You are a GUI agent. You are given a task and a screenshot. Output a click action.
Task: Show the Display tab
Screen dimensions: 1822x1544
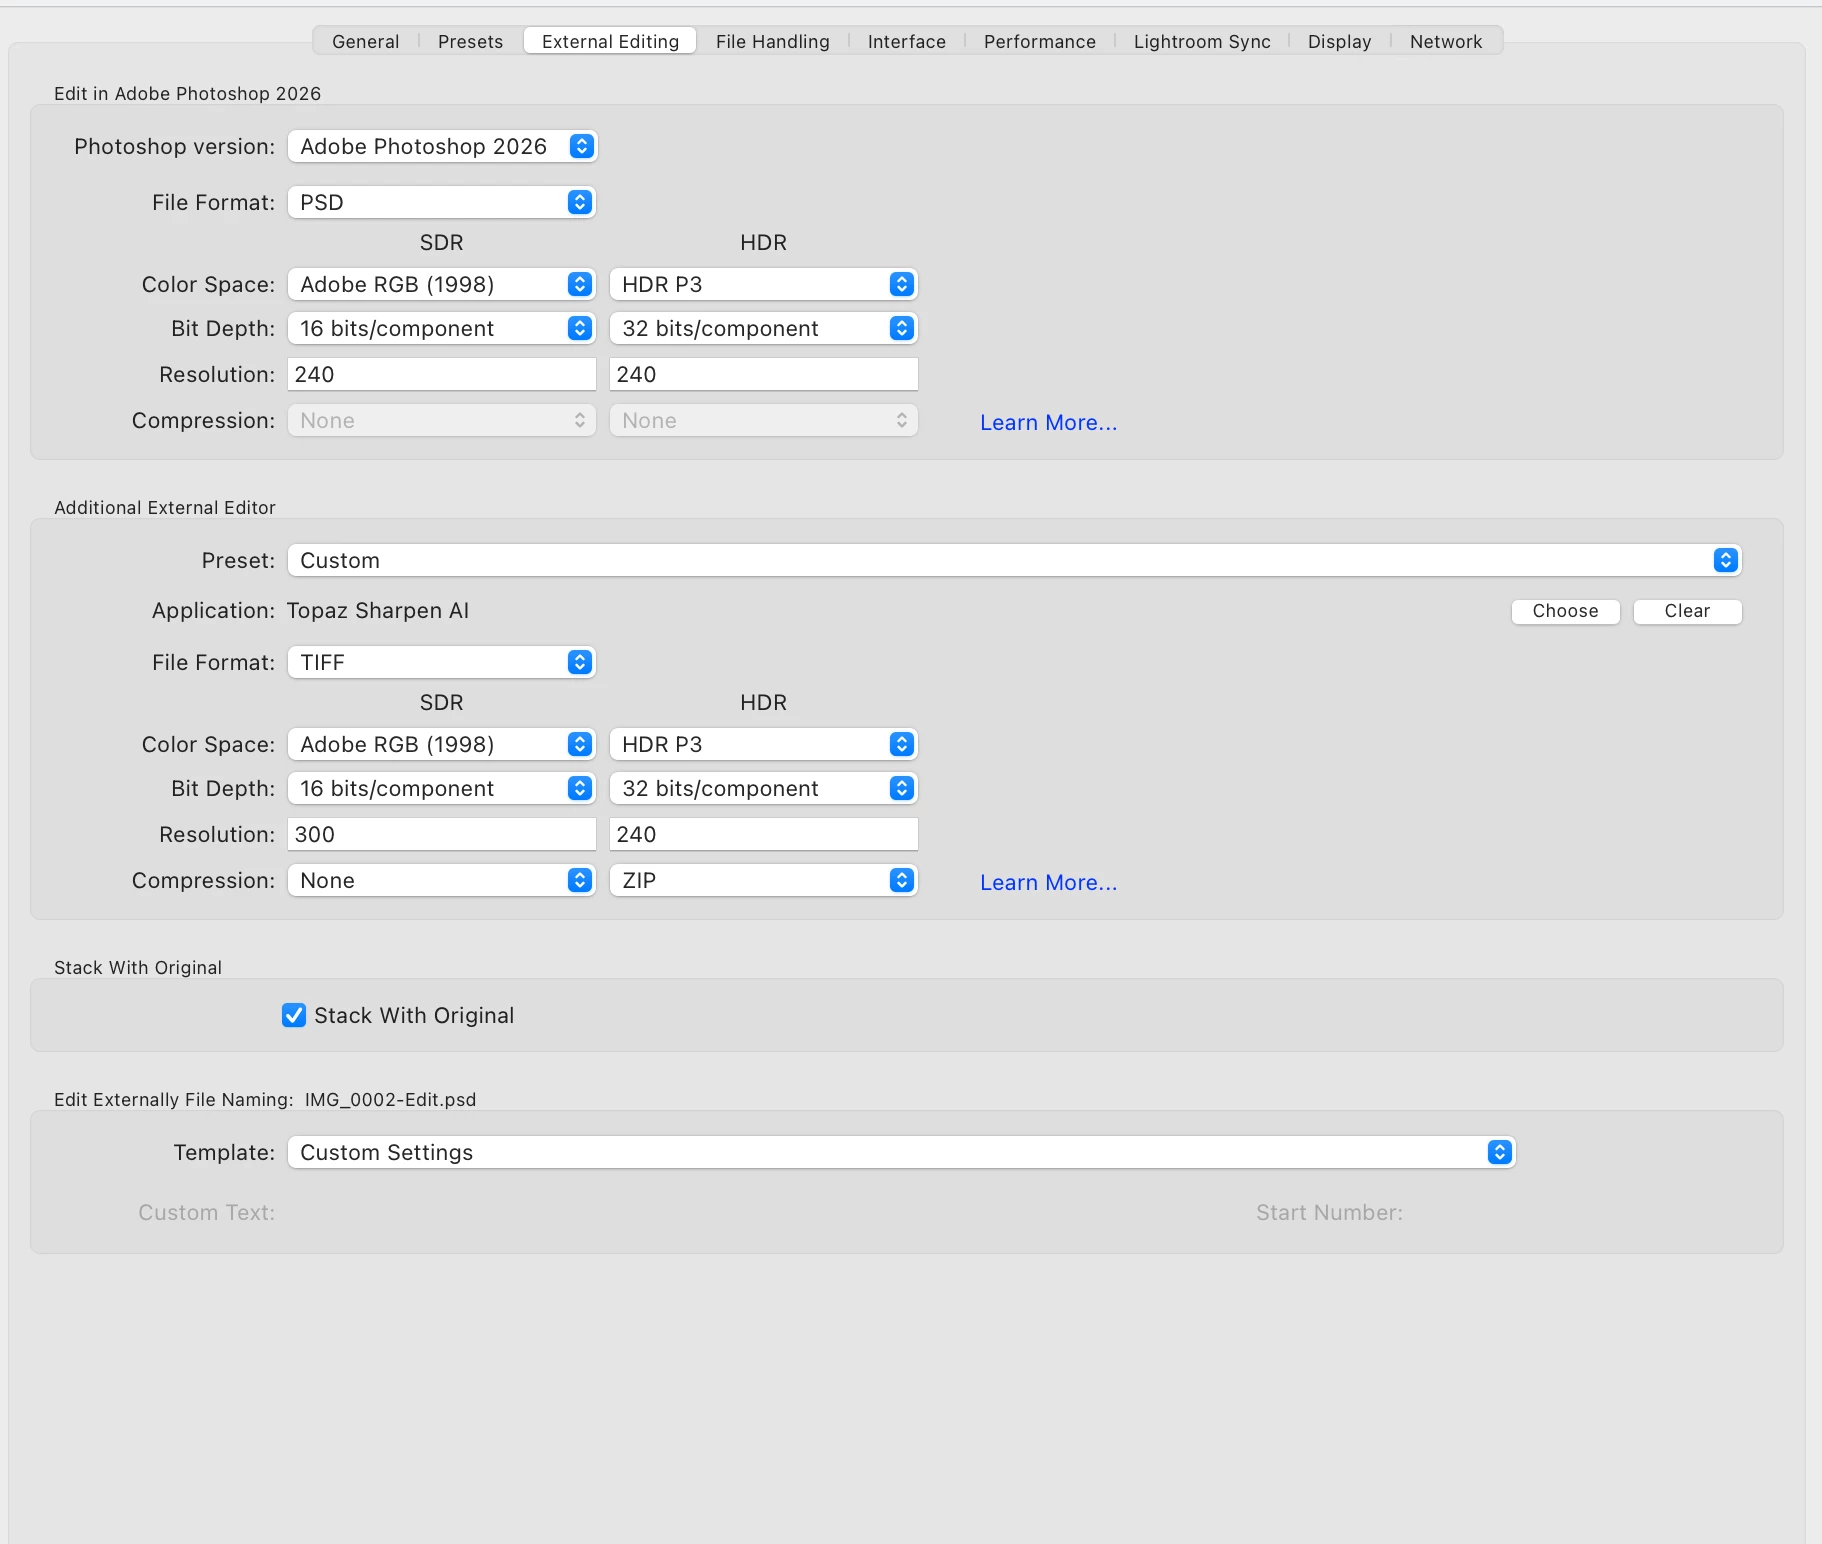coord(1339,41)
